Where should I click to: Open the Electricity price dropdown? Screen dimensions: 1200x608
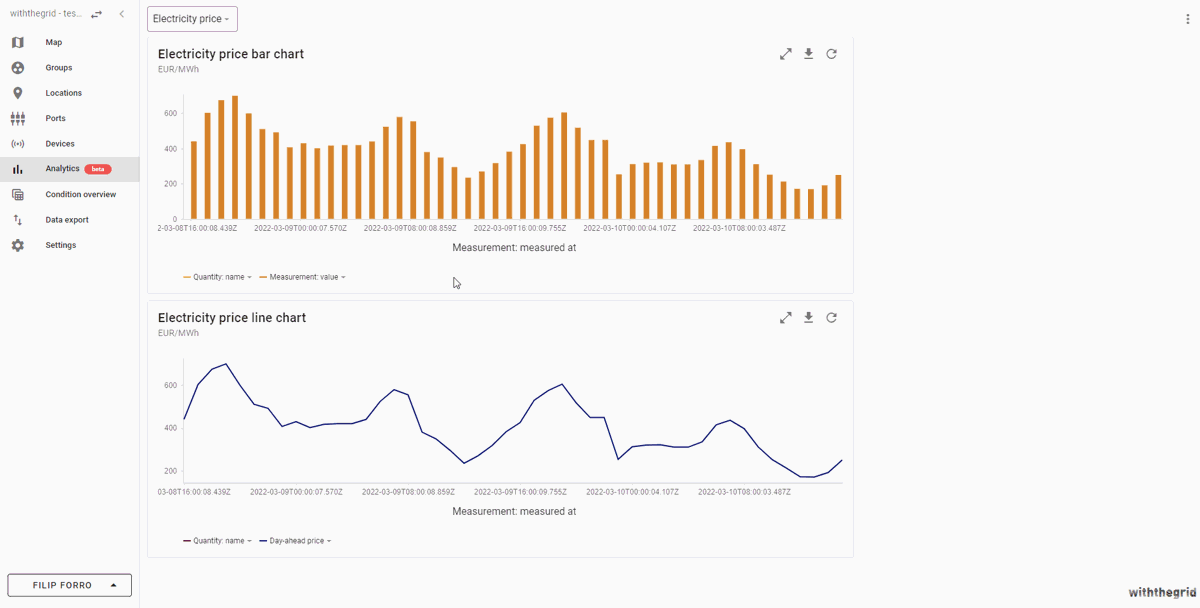tap(192, 19)
